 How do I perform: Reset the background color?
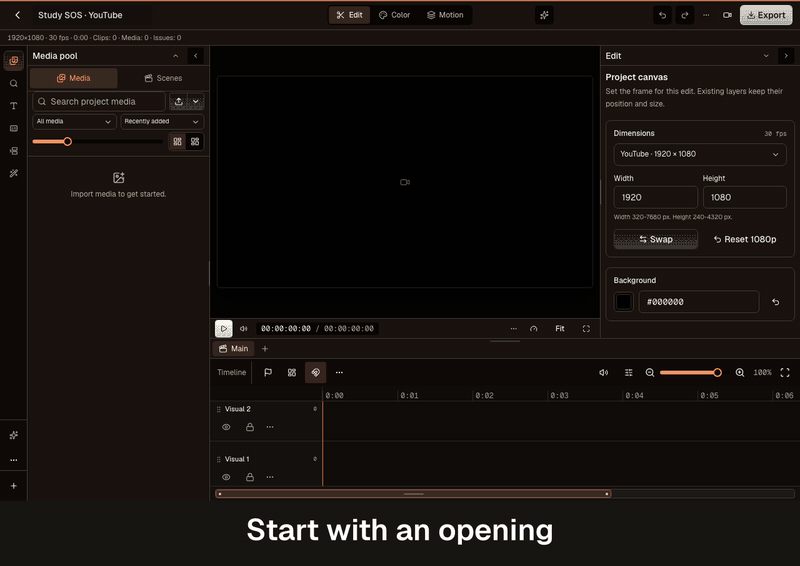tap(776, 302)
